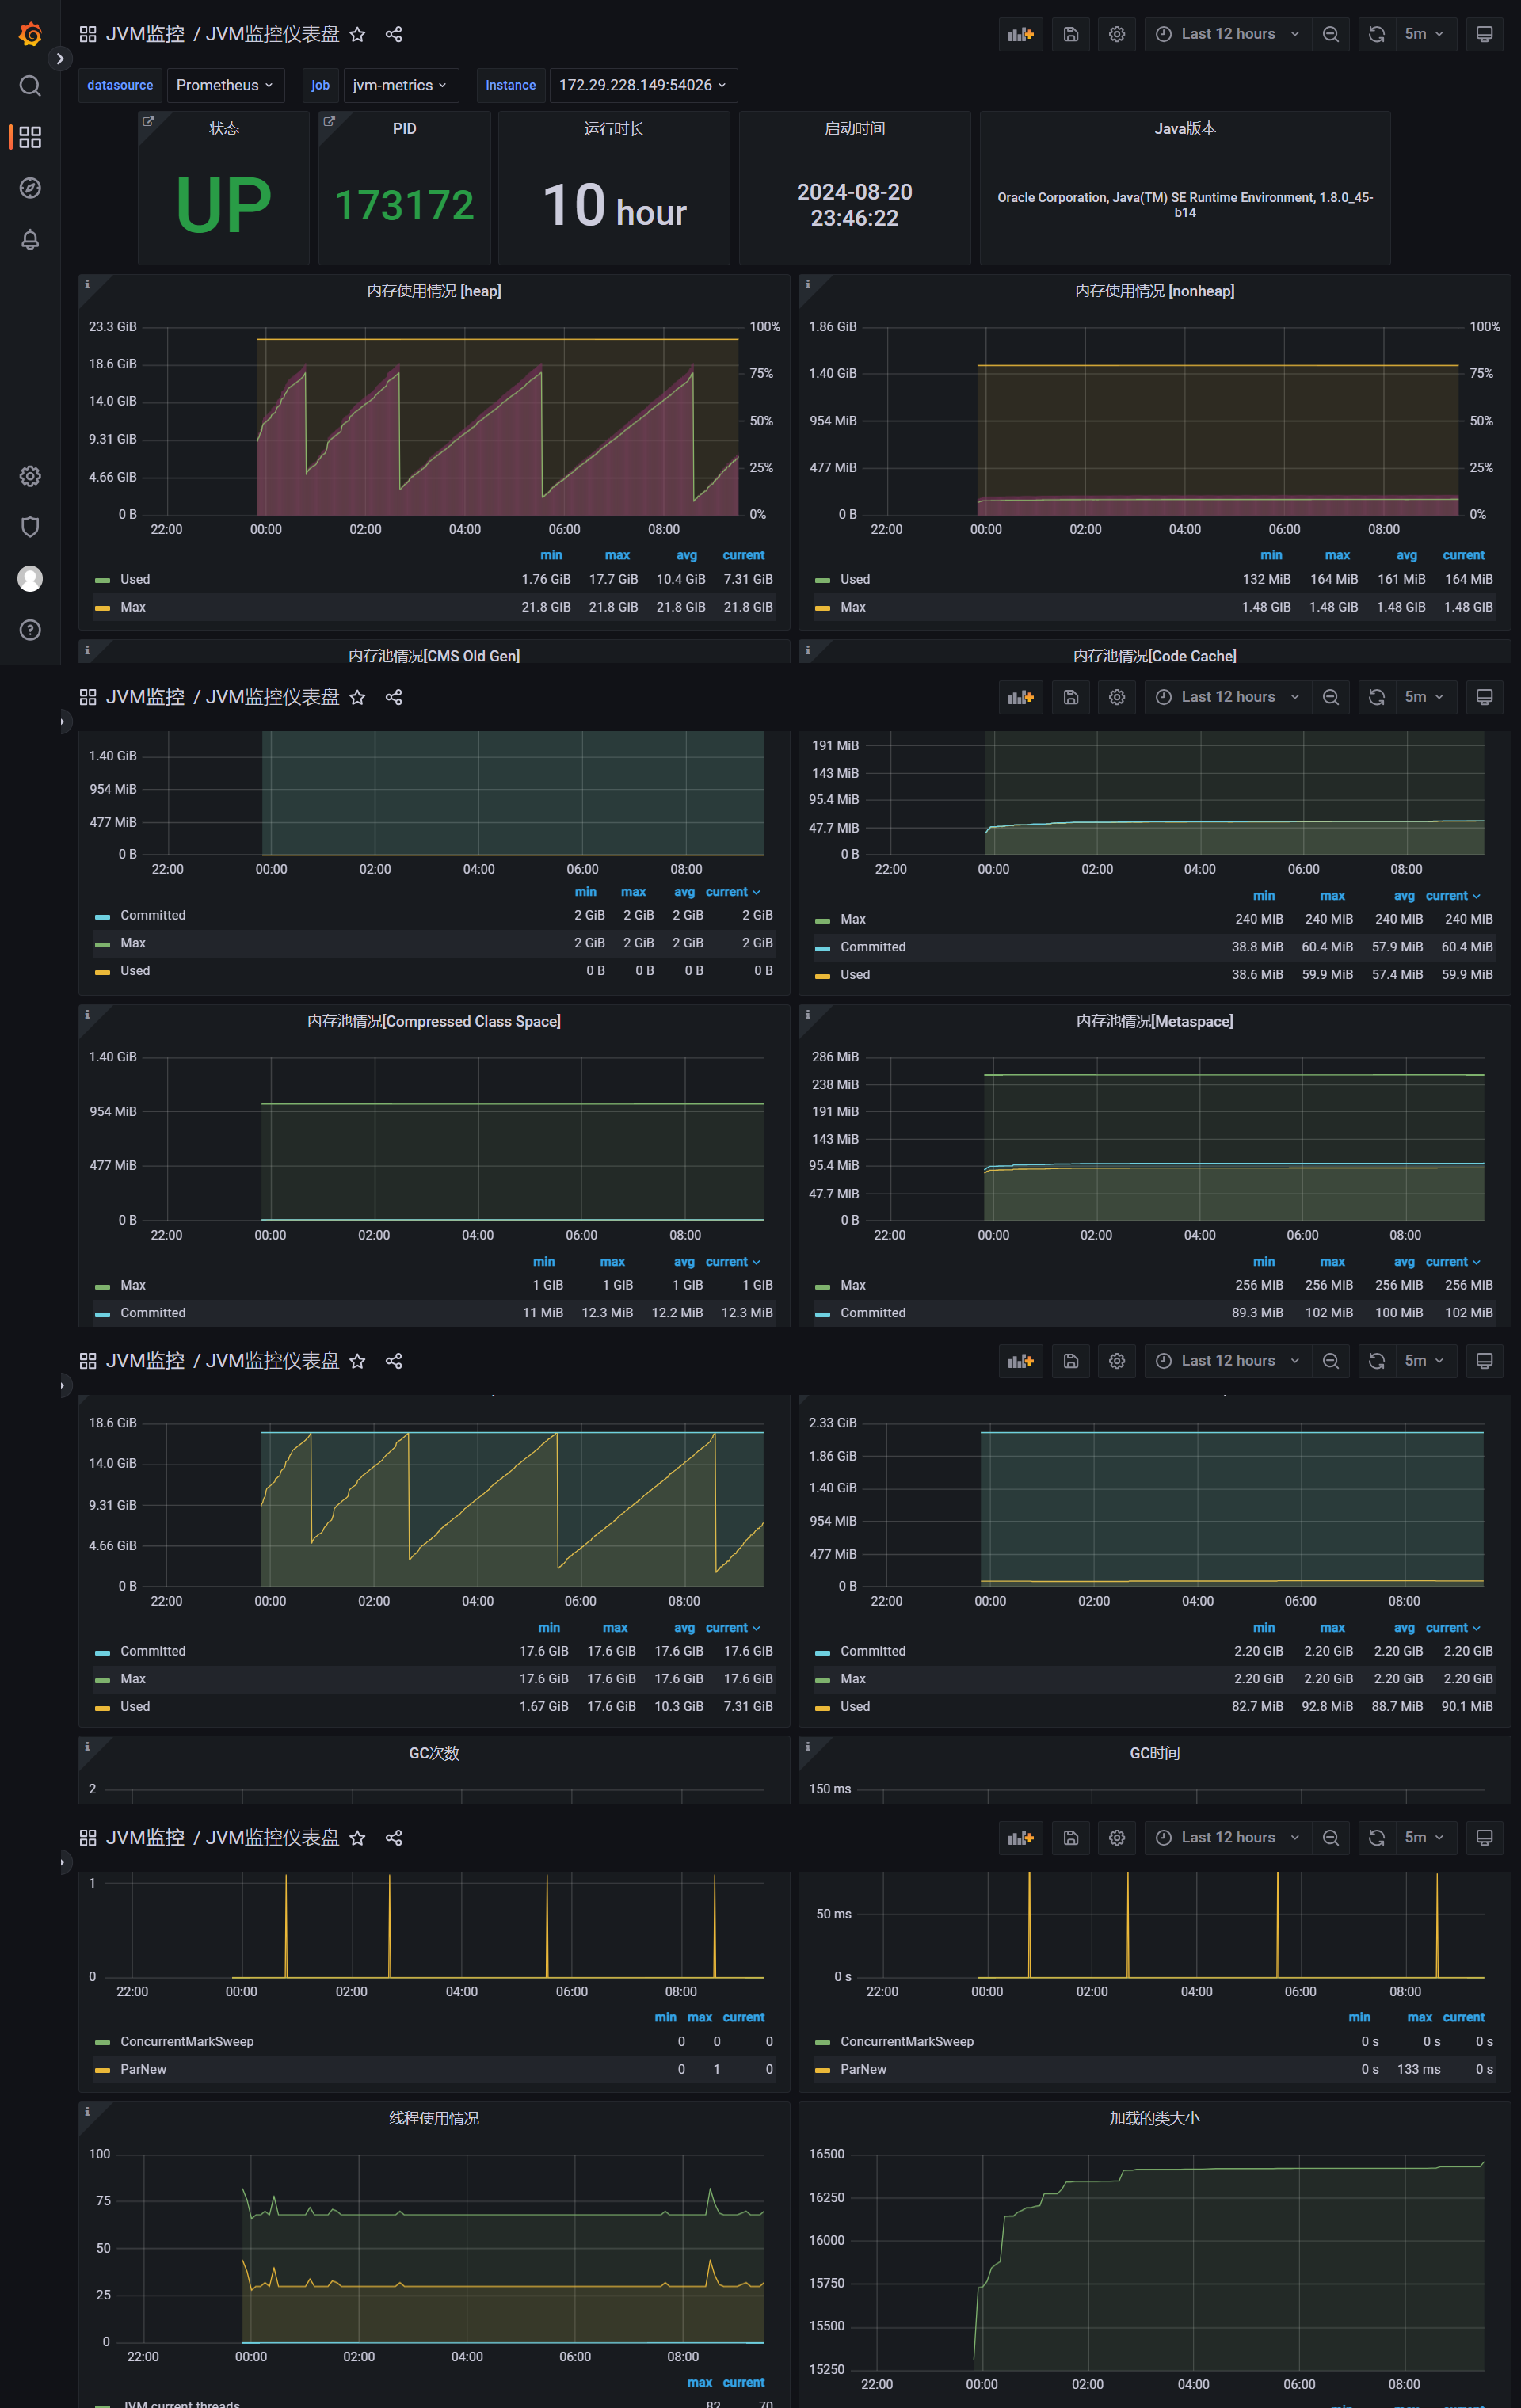Expand the sidebar with the chevron arrow button

tap(60, 59)
